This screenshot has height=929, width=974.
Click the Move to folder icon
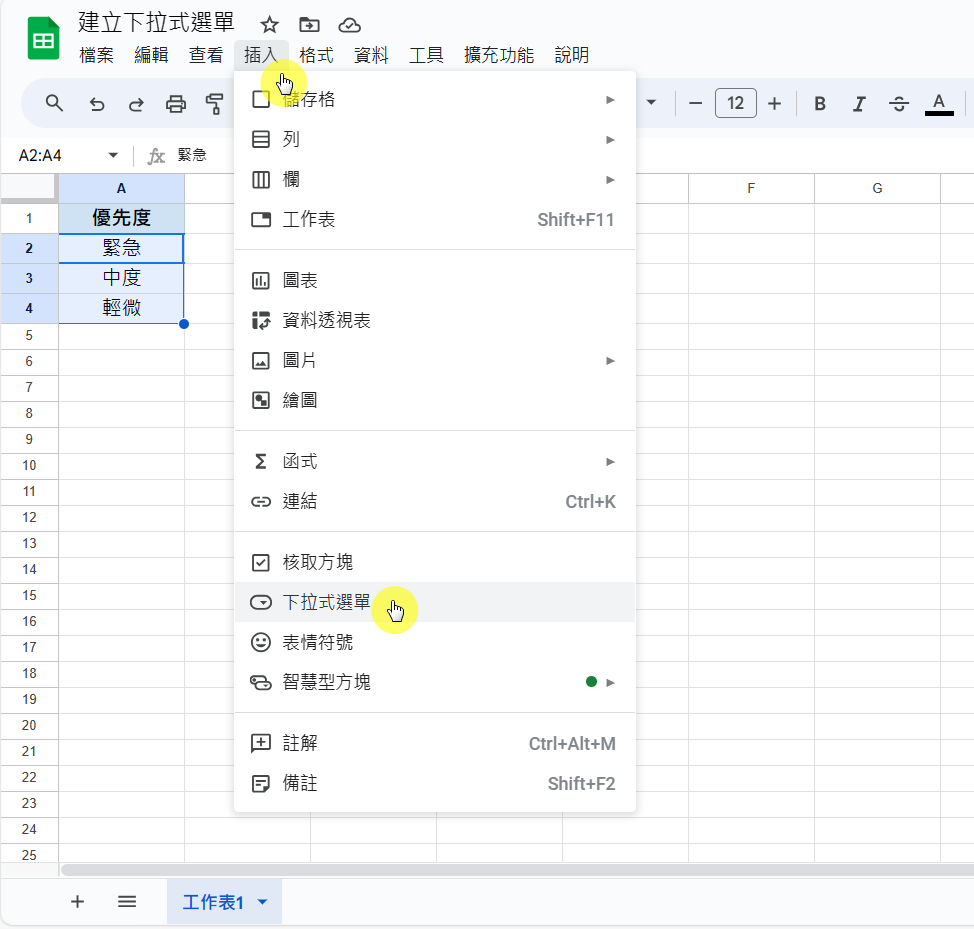[308, 24]
